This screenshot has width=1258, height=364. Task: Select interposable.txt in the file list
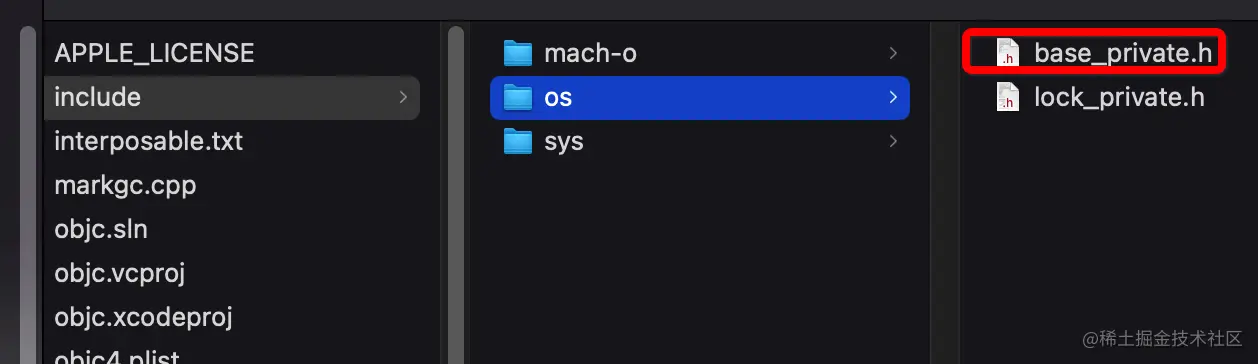[x=148, y=141]
